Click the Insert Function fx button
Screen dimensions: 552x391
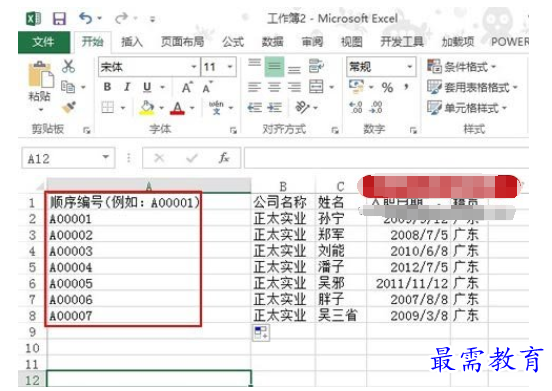(224, 158)
